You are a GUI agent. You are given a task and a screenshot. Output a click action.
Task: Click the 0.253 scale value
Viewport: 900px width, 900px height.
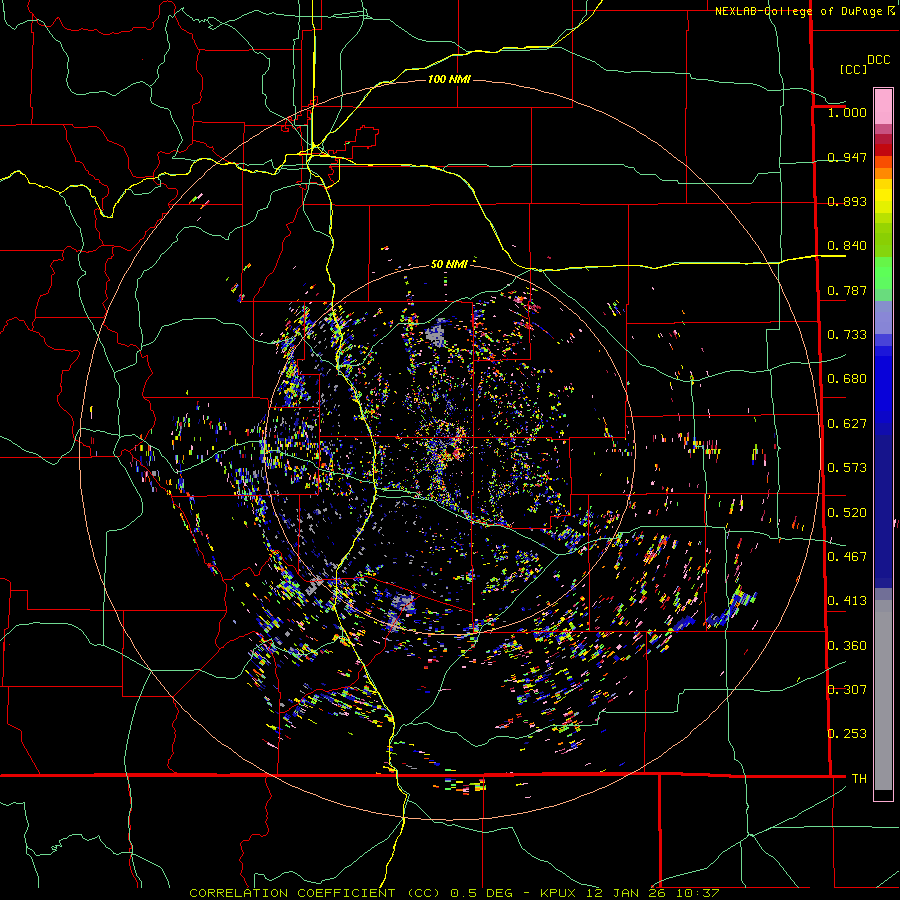click(847, 734)
